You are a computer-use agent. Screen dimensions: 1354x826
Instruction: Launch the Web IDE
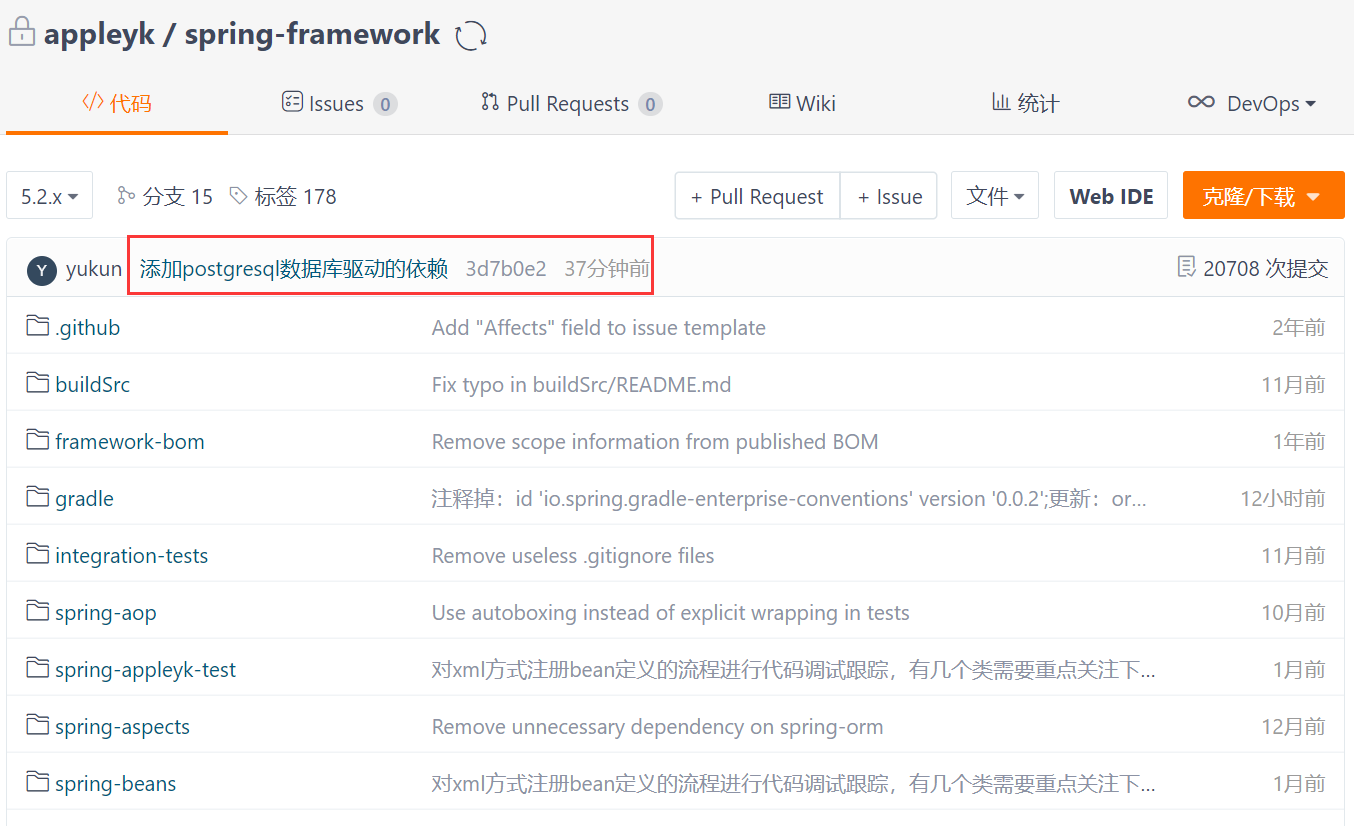tap(1110, 195)
